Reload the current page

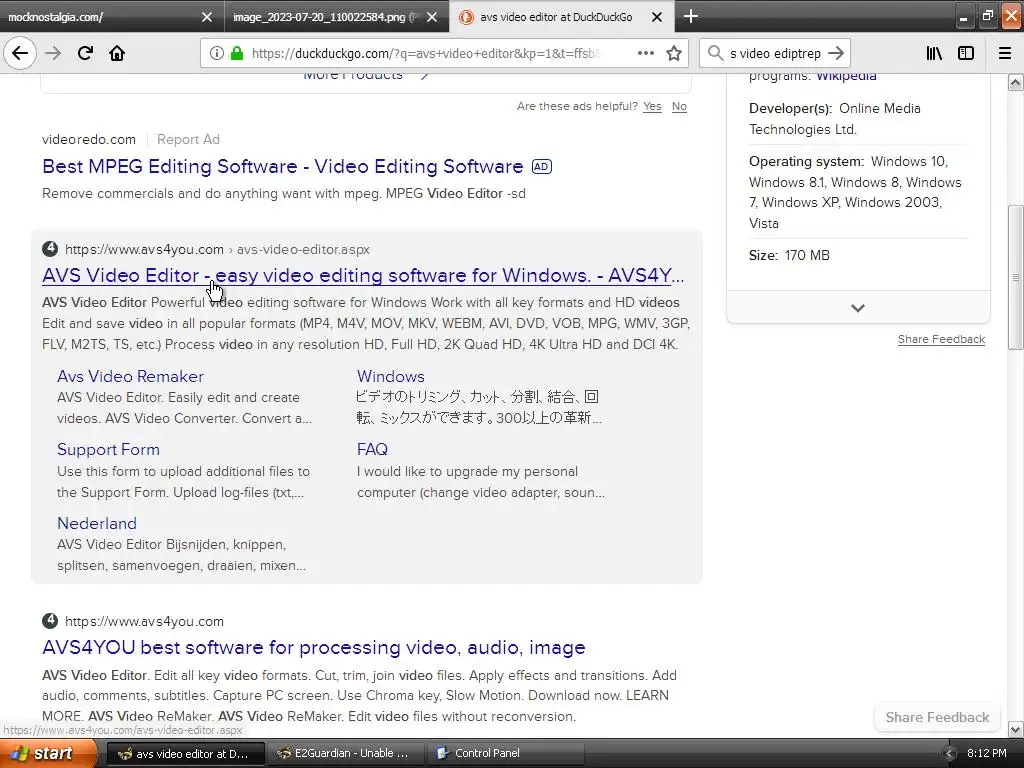(x=85, y=53)
